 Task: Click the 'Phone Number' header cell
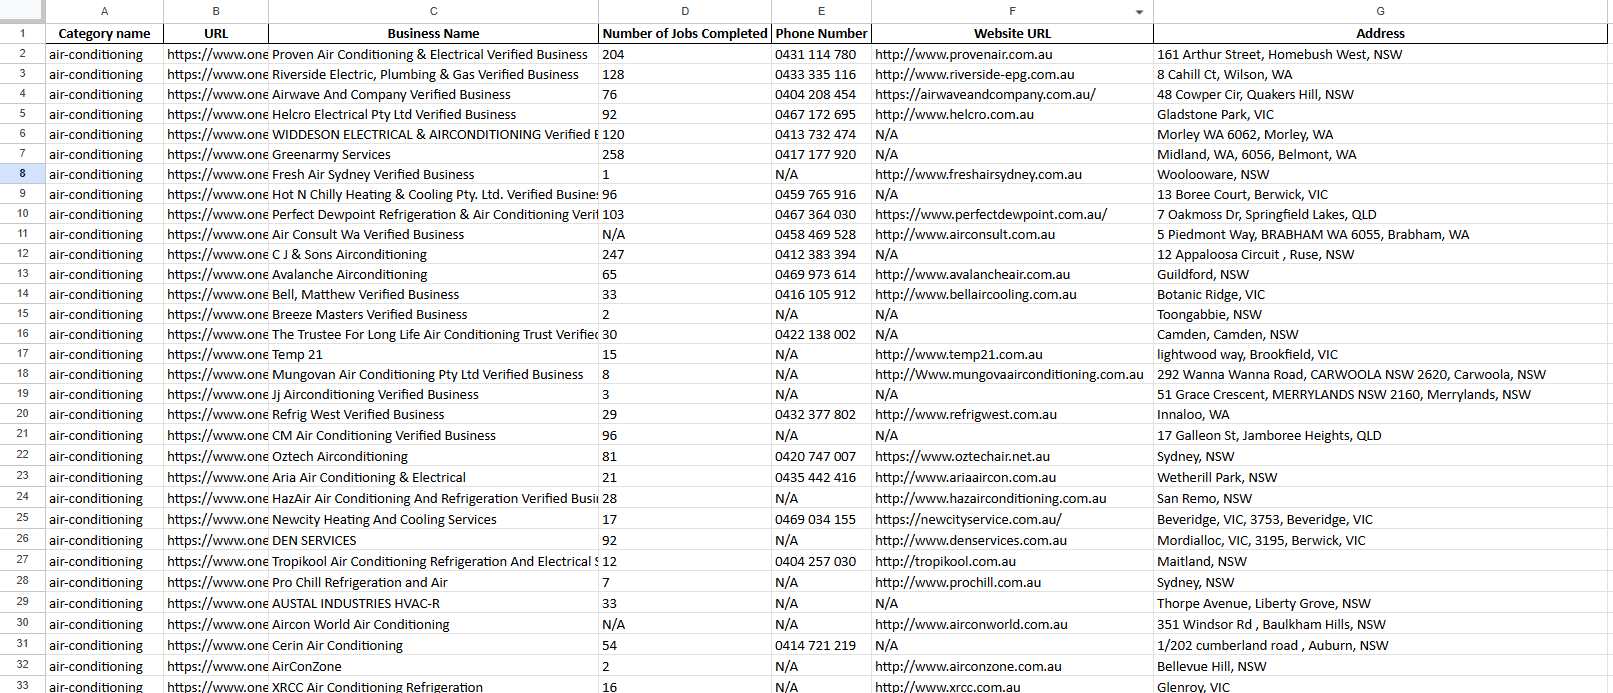(821, 33)
